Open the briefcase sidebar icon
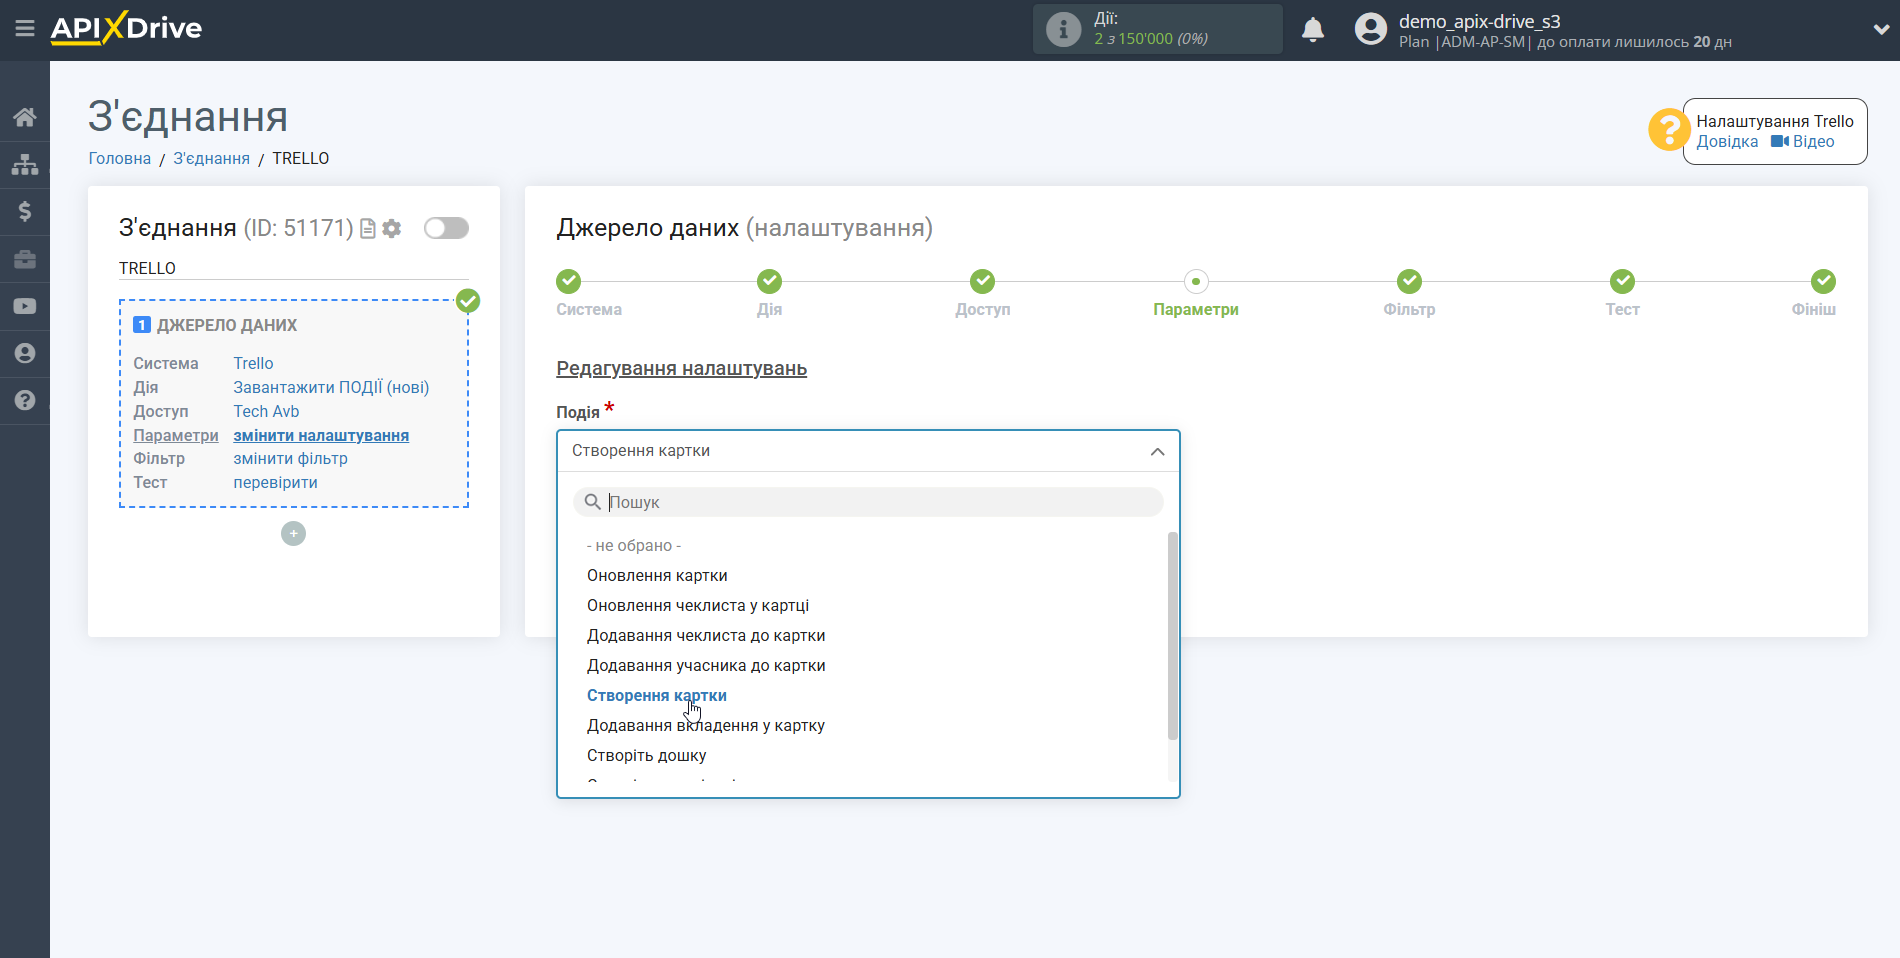This screenshot has width=1900, height=958. pyautogui.click(x=25, y=259)
